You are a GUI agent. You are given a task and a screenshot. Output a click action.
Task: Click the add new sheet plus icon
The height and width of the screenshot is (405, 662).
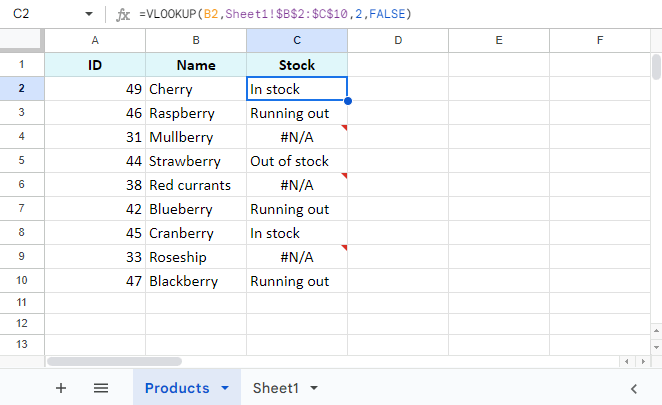pos(61,388)
